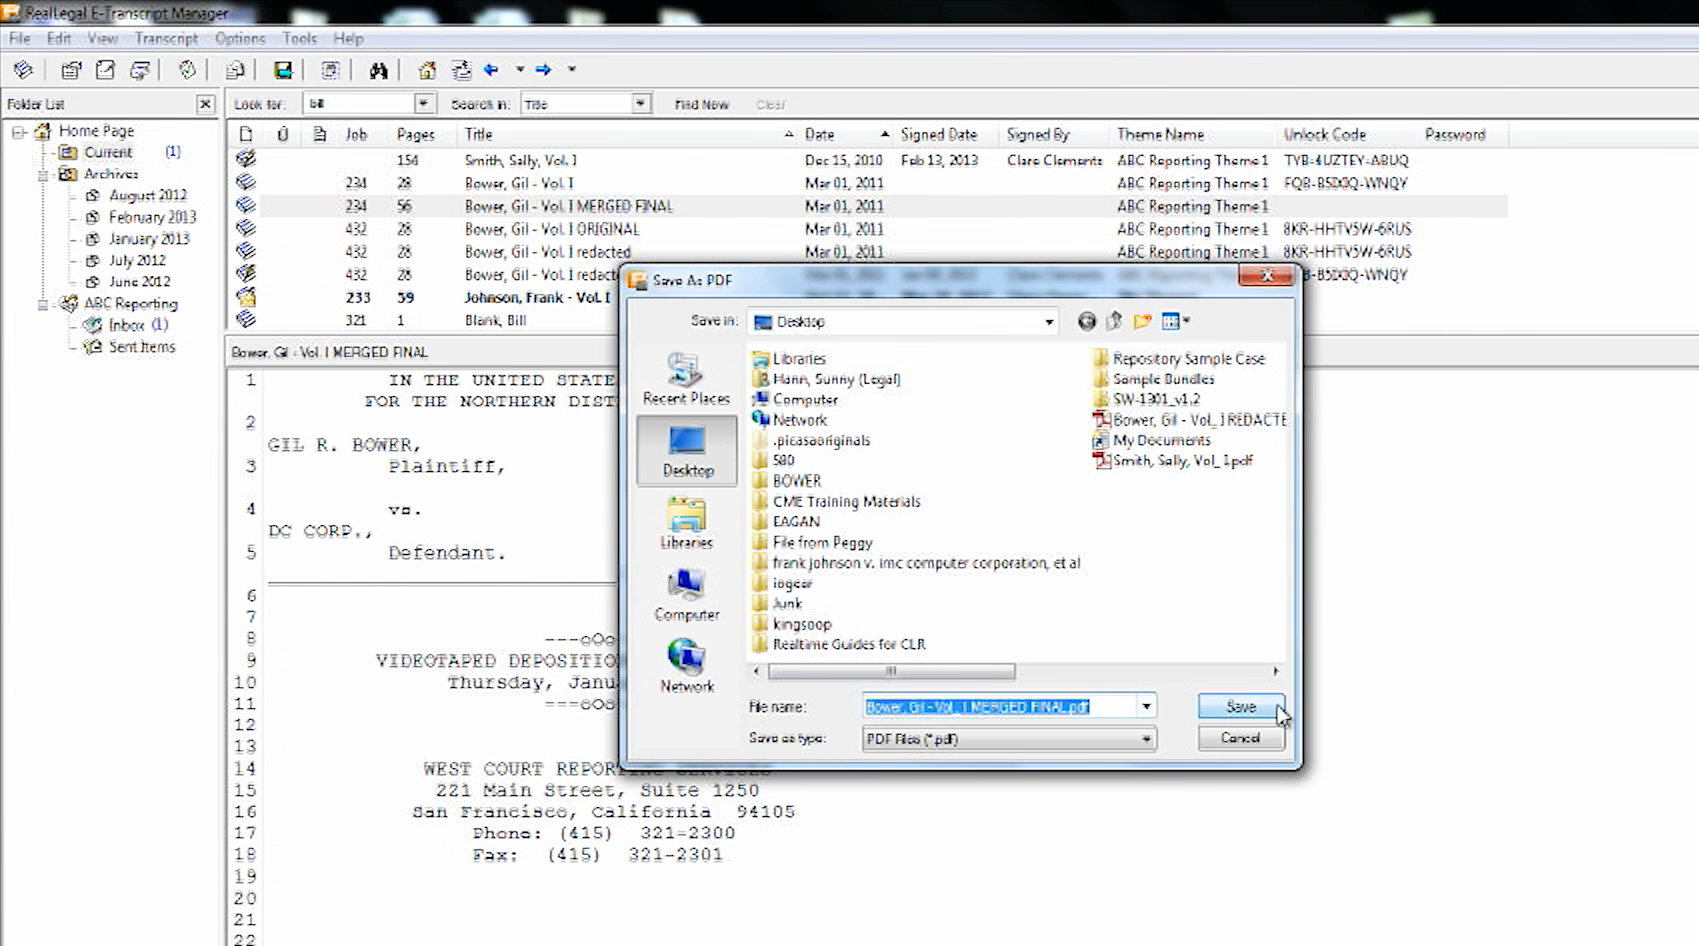The height and width of the screenshot is (946, 1699).
Task: Create a new folder in Save dialog
Action: pos(1142,321)
